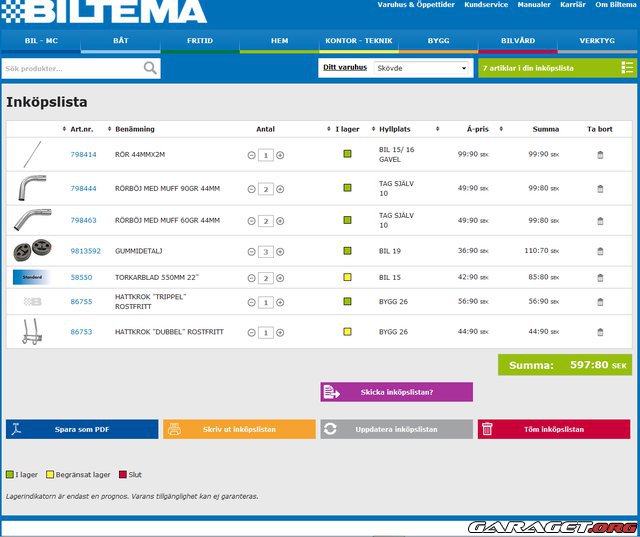Decrease GUMMIDETALJ quantity with minus icon

coord(251,252)
